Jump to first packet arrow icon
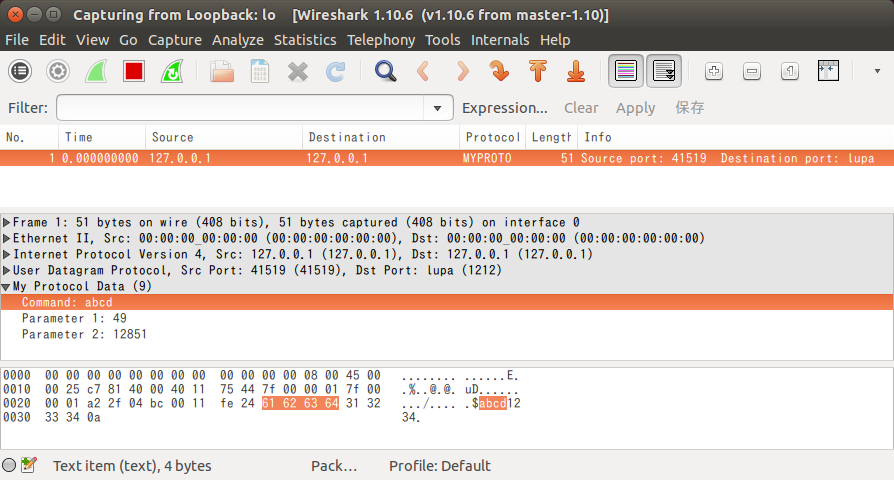The height and width of the screenshot is (480, 894). point(538,71)
